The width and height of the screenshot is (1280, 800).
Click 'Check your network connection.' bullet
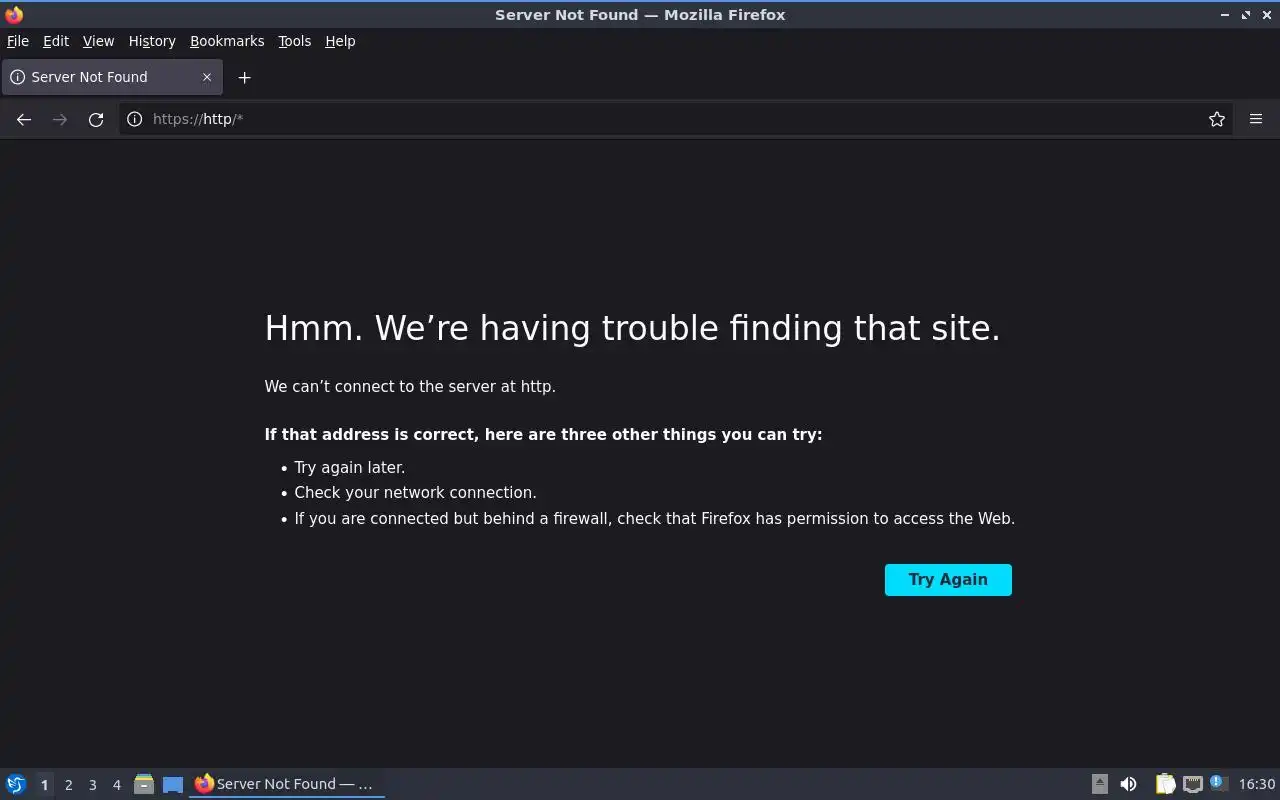tap(415, 492)
